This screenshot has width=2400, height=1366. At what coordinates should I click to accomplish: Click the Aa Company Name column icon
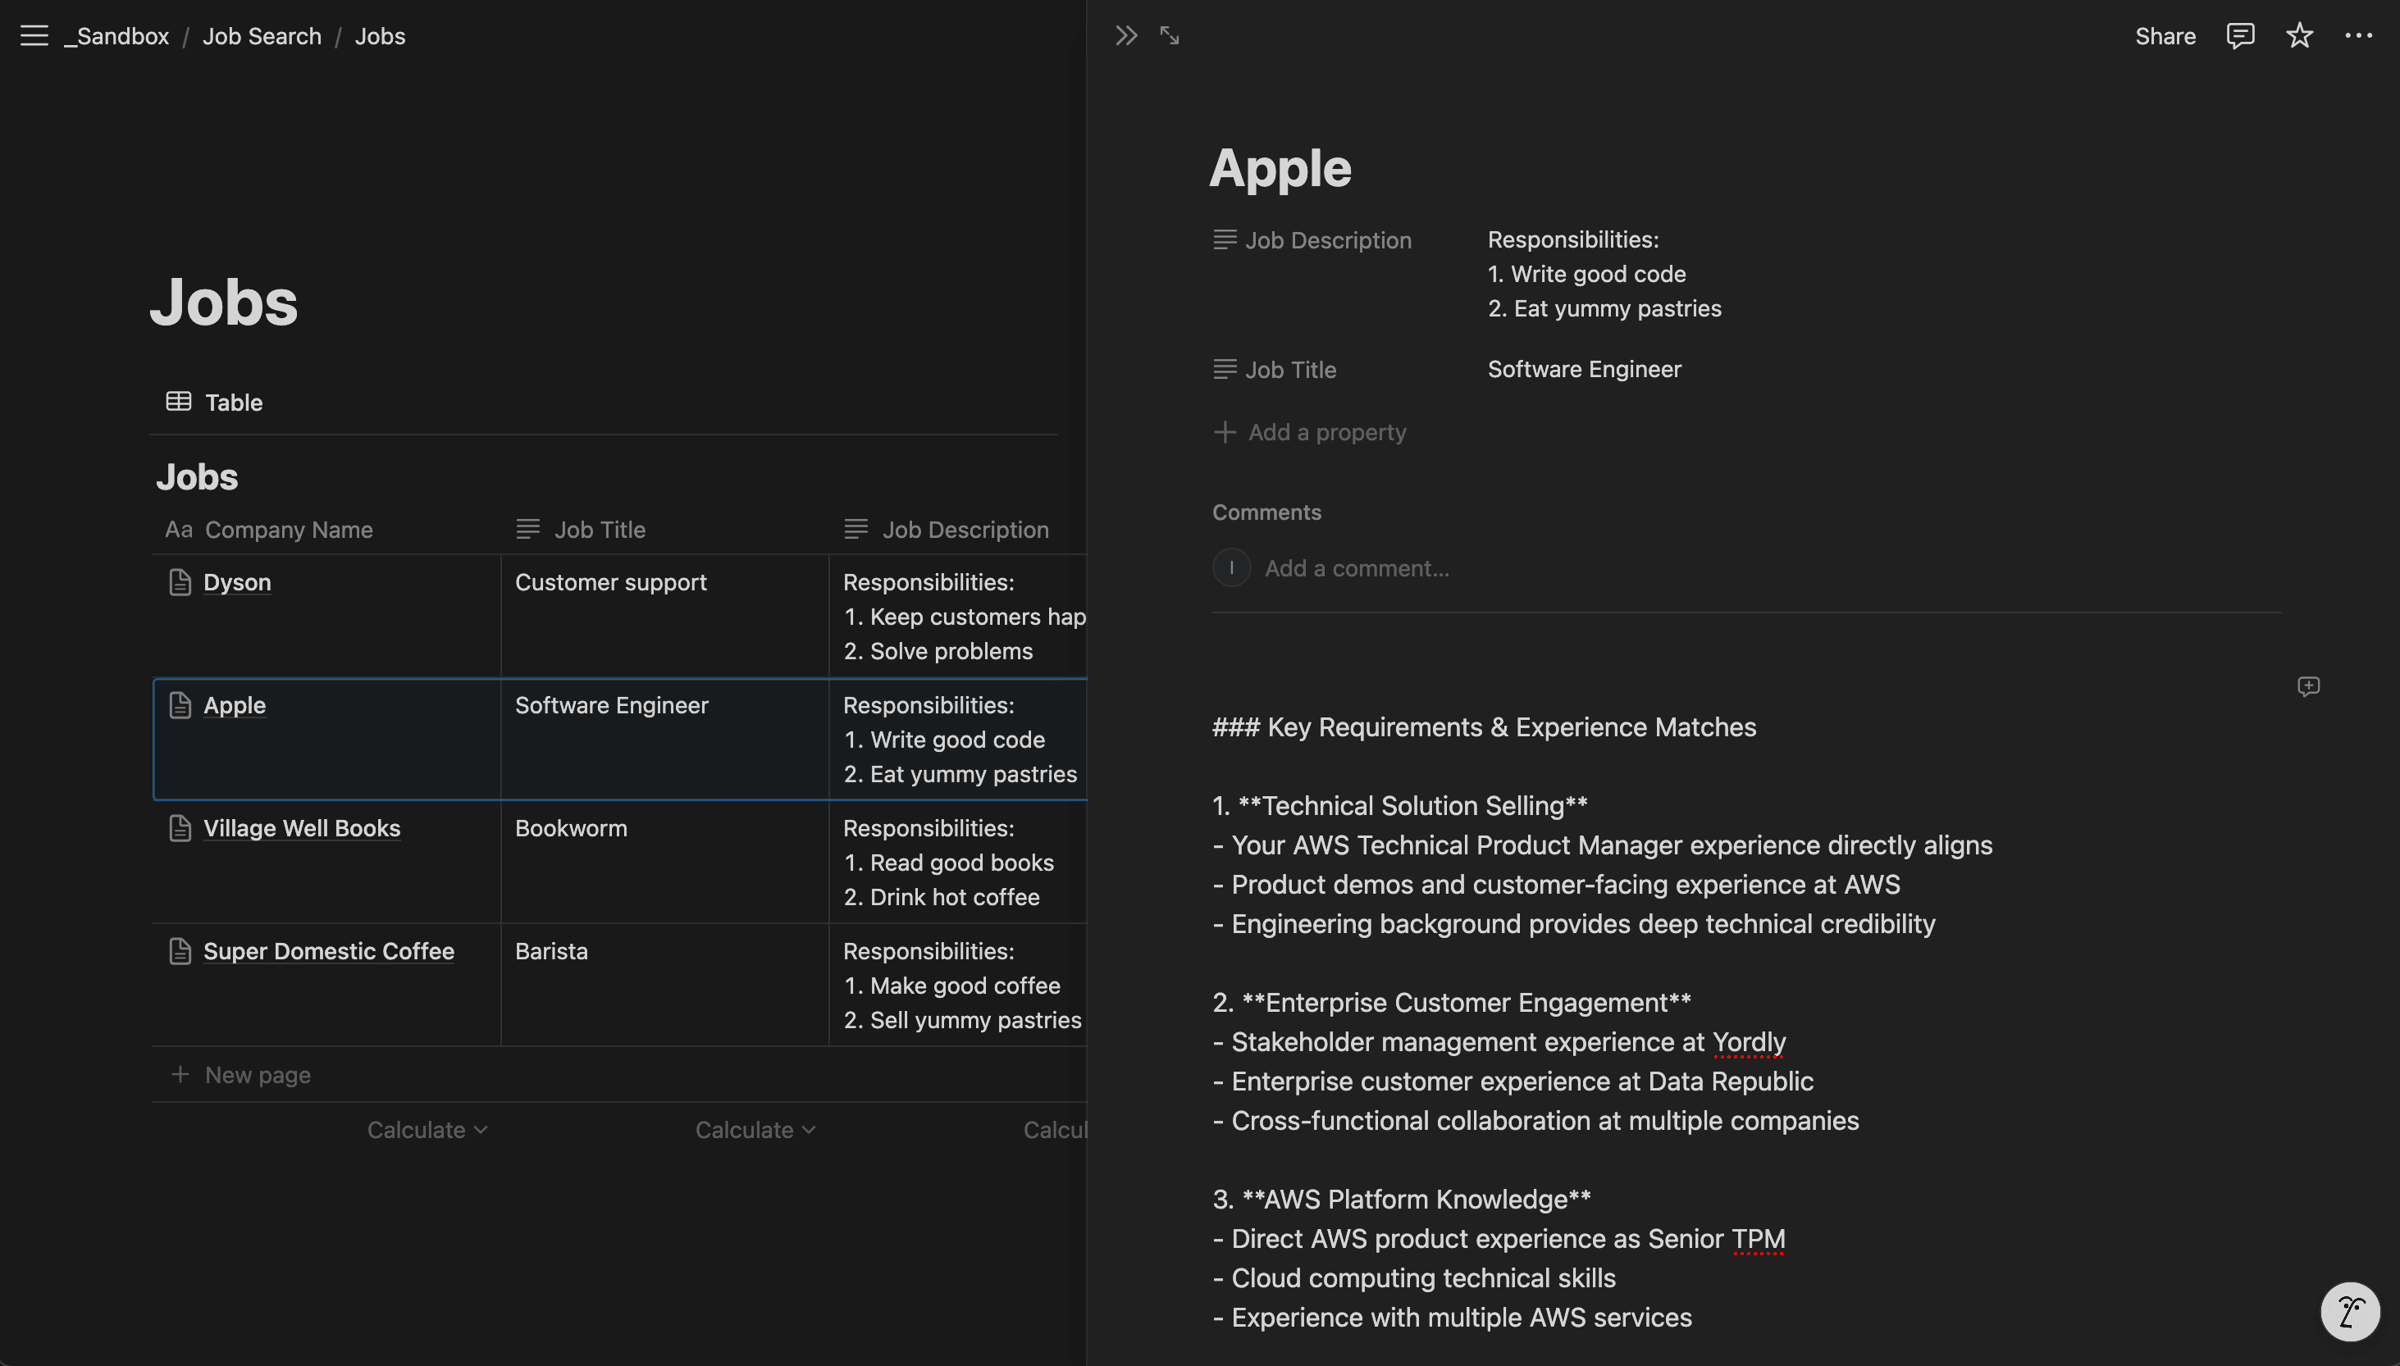[x=178, y=529]
